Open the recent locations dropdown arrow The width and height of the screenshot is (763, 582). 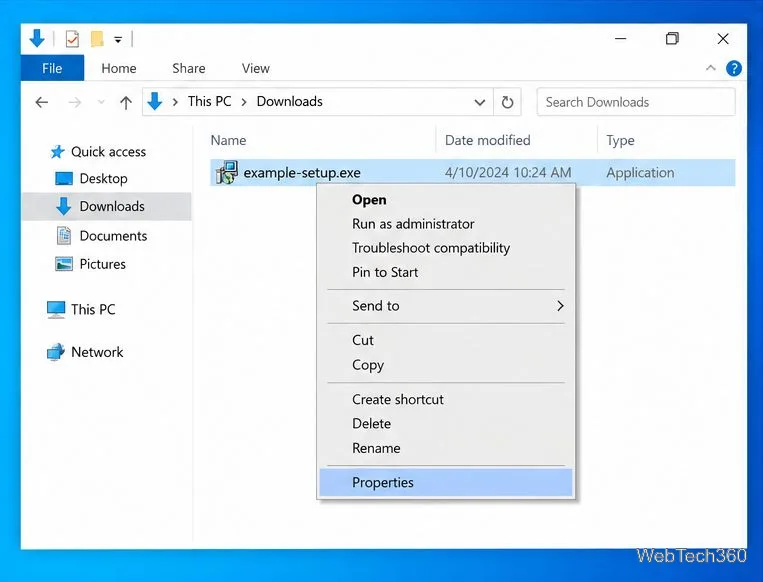[101, 102]
